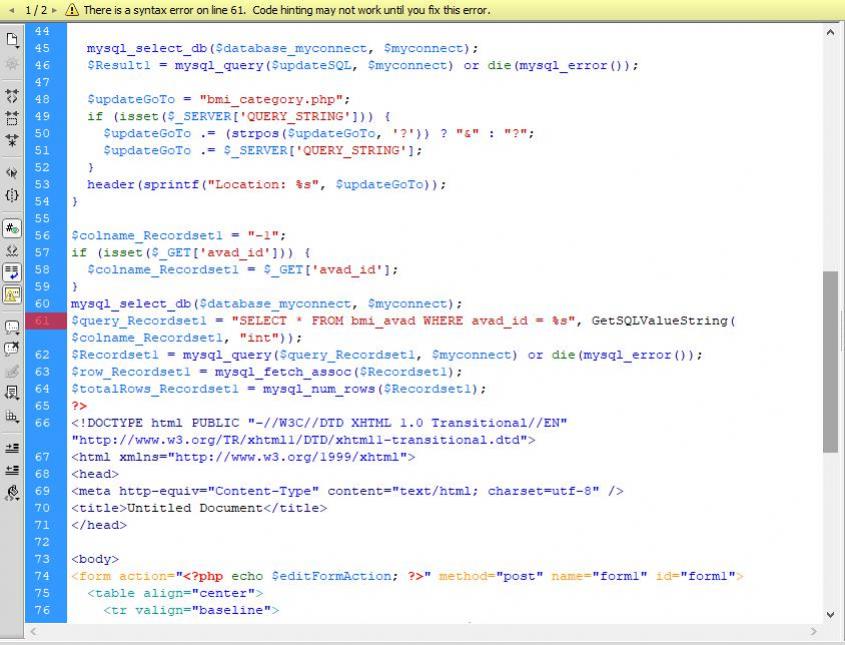Click the highlighted error line number 61
The image size is (845, 645).
(x=42, y=321)
